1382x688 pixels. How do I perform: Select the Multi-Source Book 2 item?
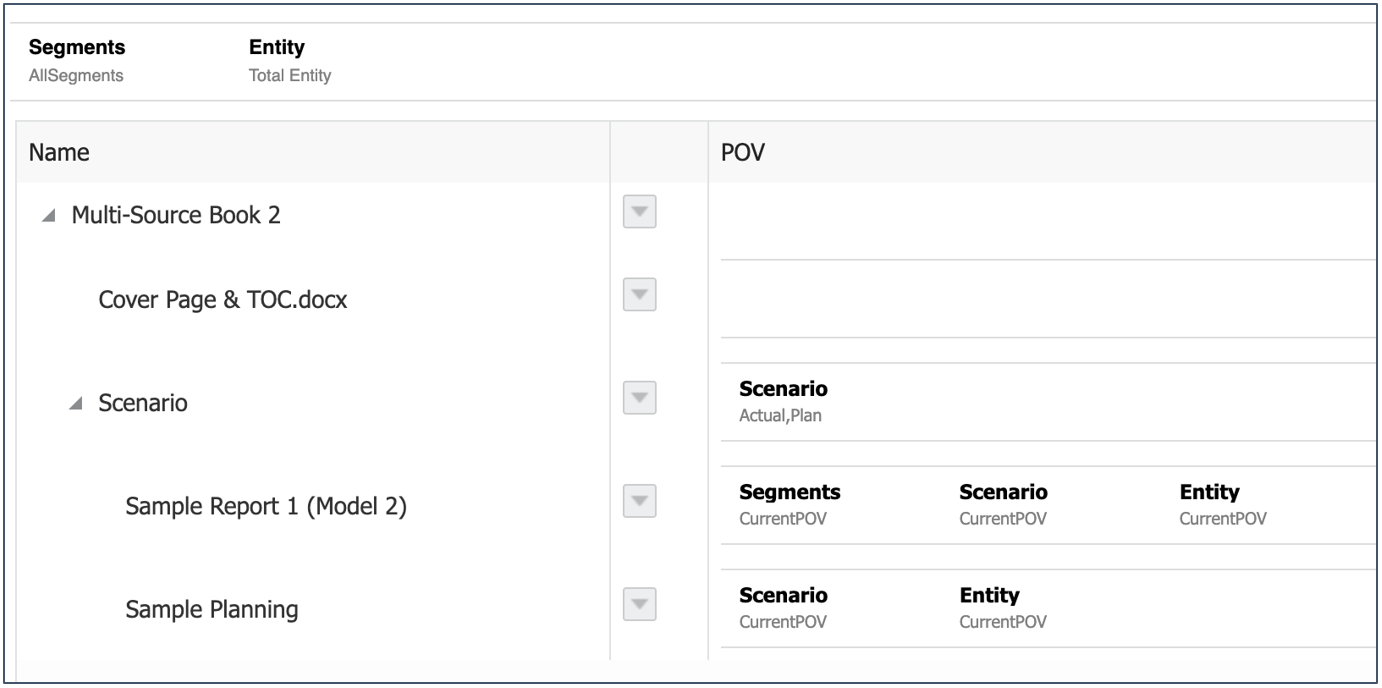point(176,216)
